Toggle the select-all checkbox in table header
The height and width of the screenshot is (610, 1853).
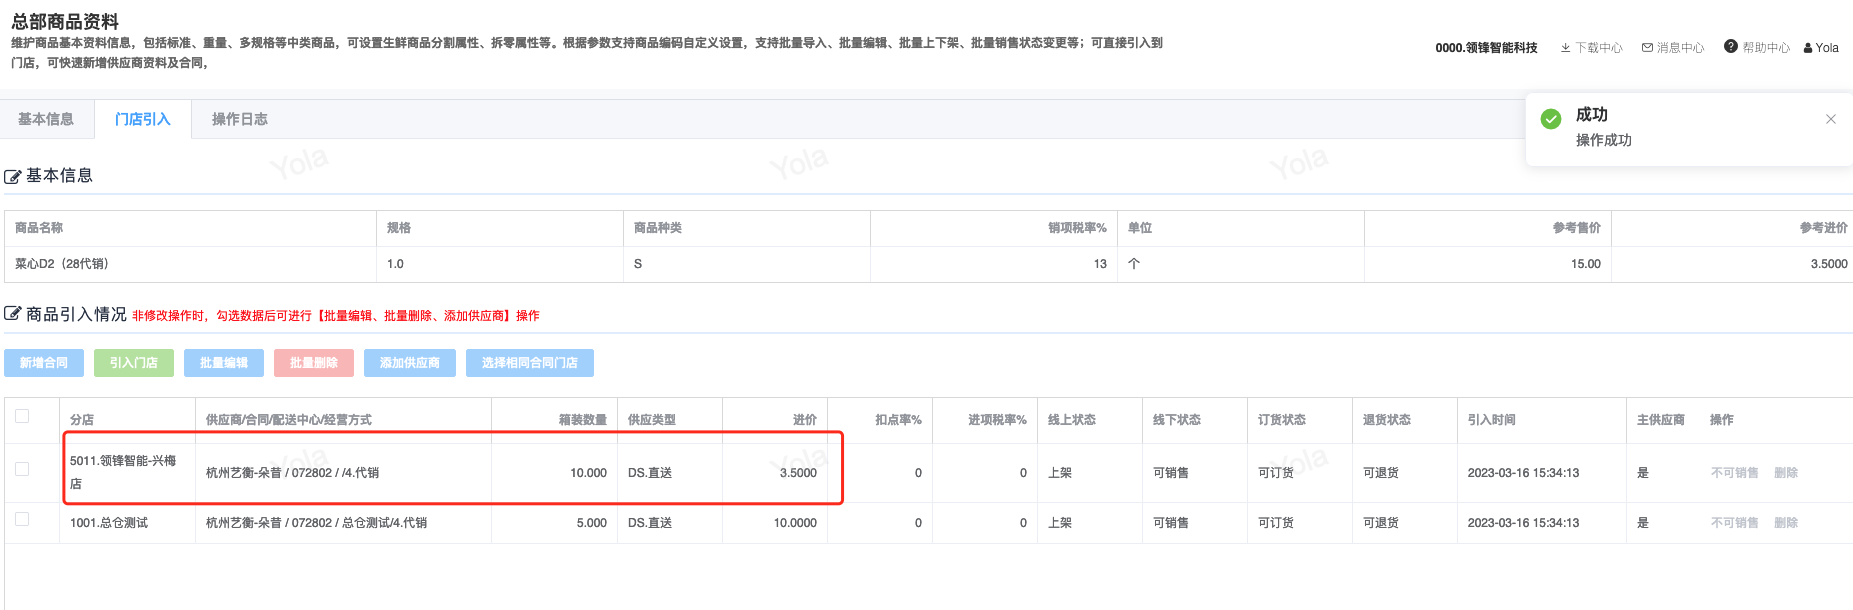[x=22, y=416]
